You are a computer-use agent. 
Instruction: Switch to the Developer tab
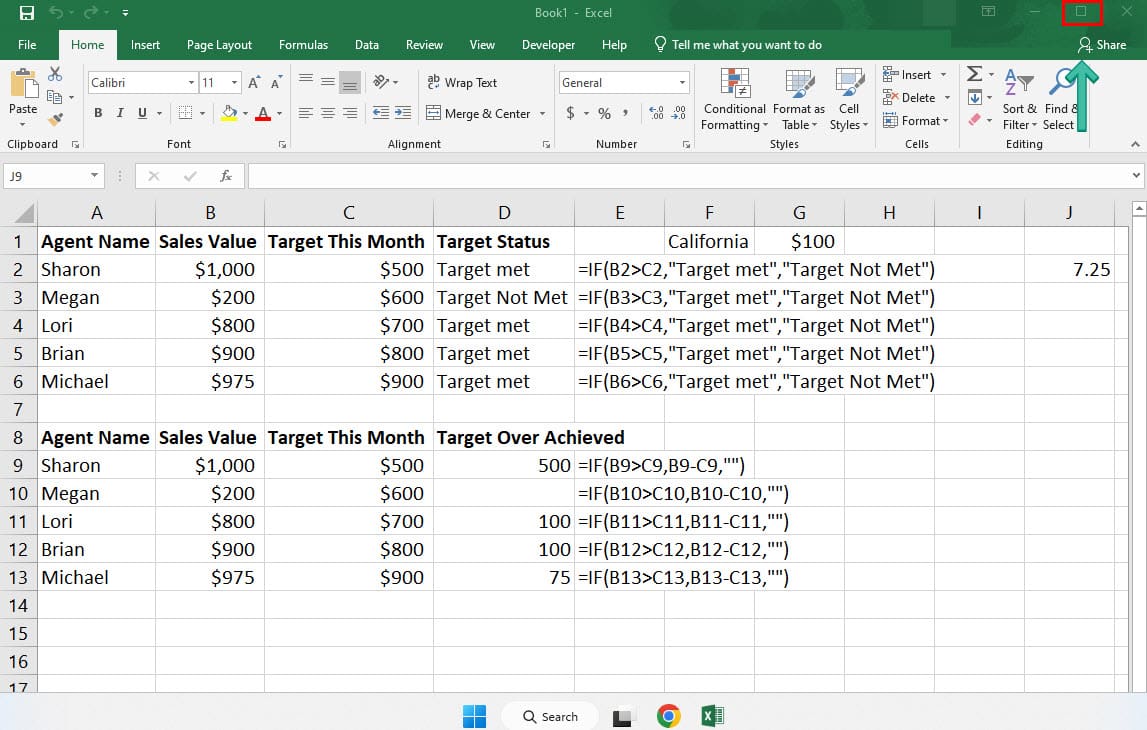click(x=548, y=45)
